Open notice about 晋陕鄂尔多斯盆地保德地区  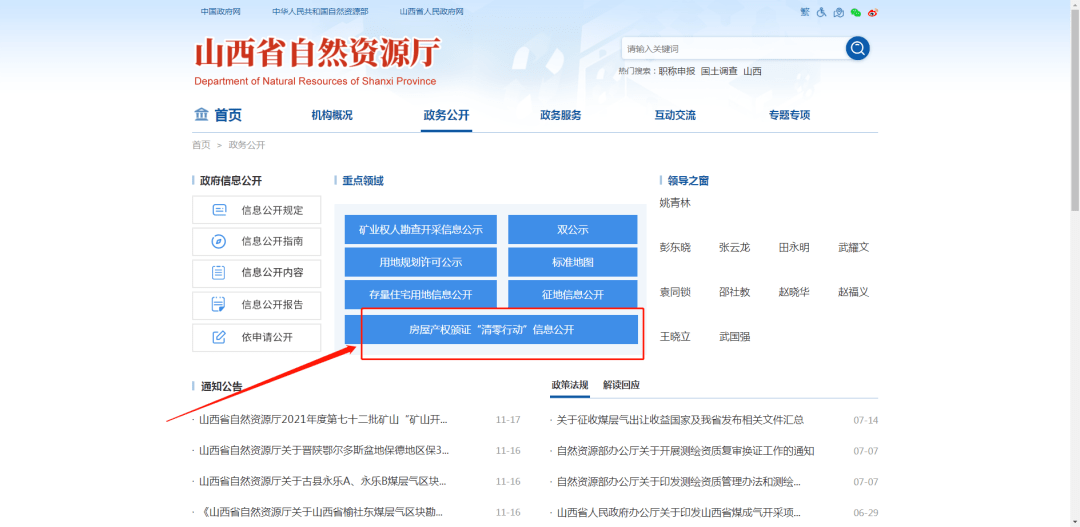[x=324, y=451]
